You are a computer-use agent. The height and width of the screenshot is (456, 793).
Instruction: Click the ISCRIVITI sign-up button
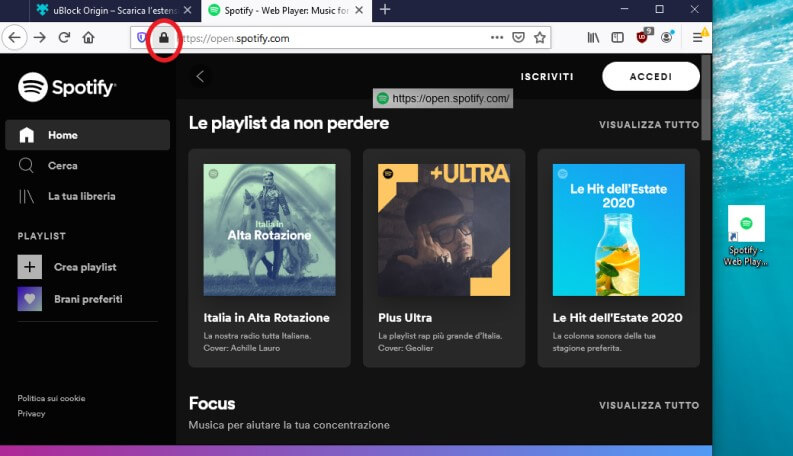click(x=547, y=76)
